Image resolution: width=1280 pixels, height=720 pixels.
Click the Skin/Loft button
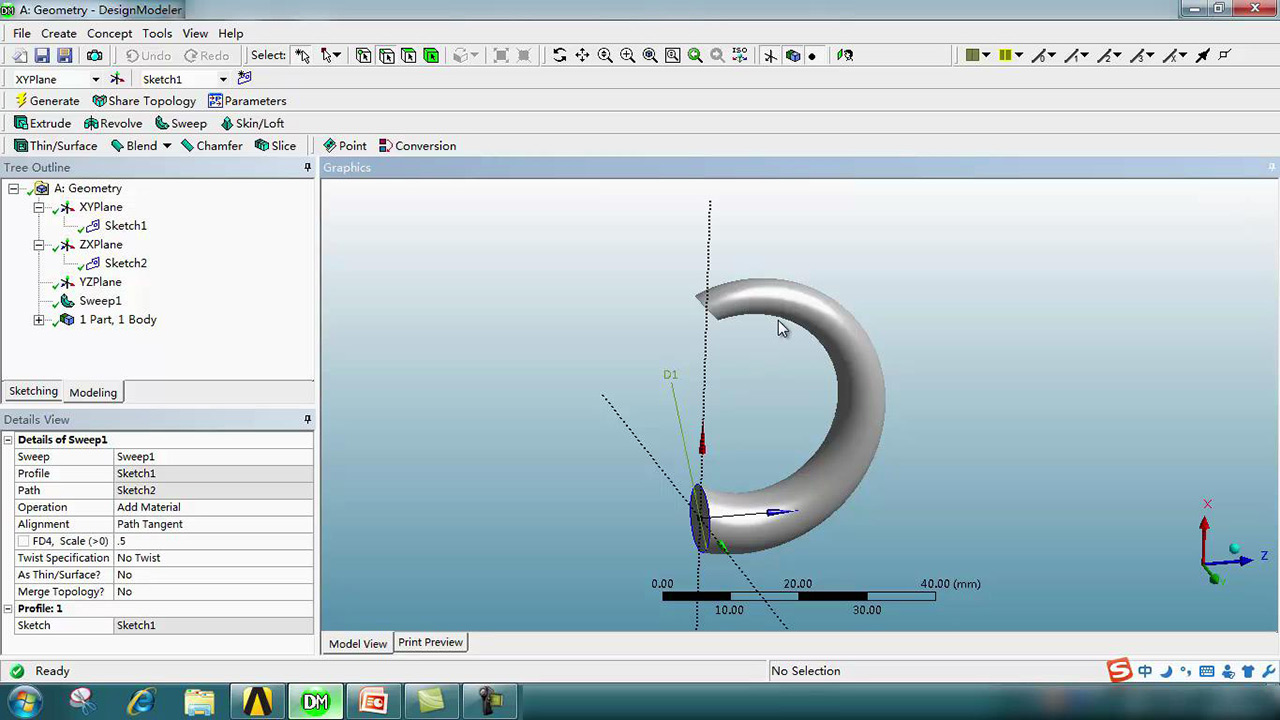pyautogui.click(x=252, y=123)
